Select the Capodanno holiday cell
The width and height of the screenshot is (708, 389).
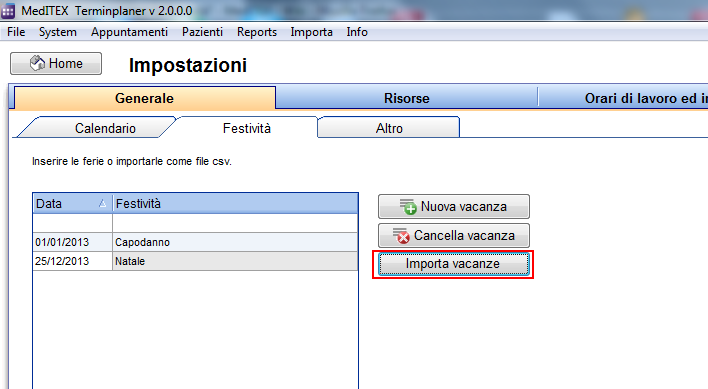click(x=235, y=242)
